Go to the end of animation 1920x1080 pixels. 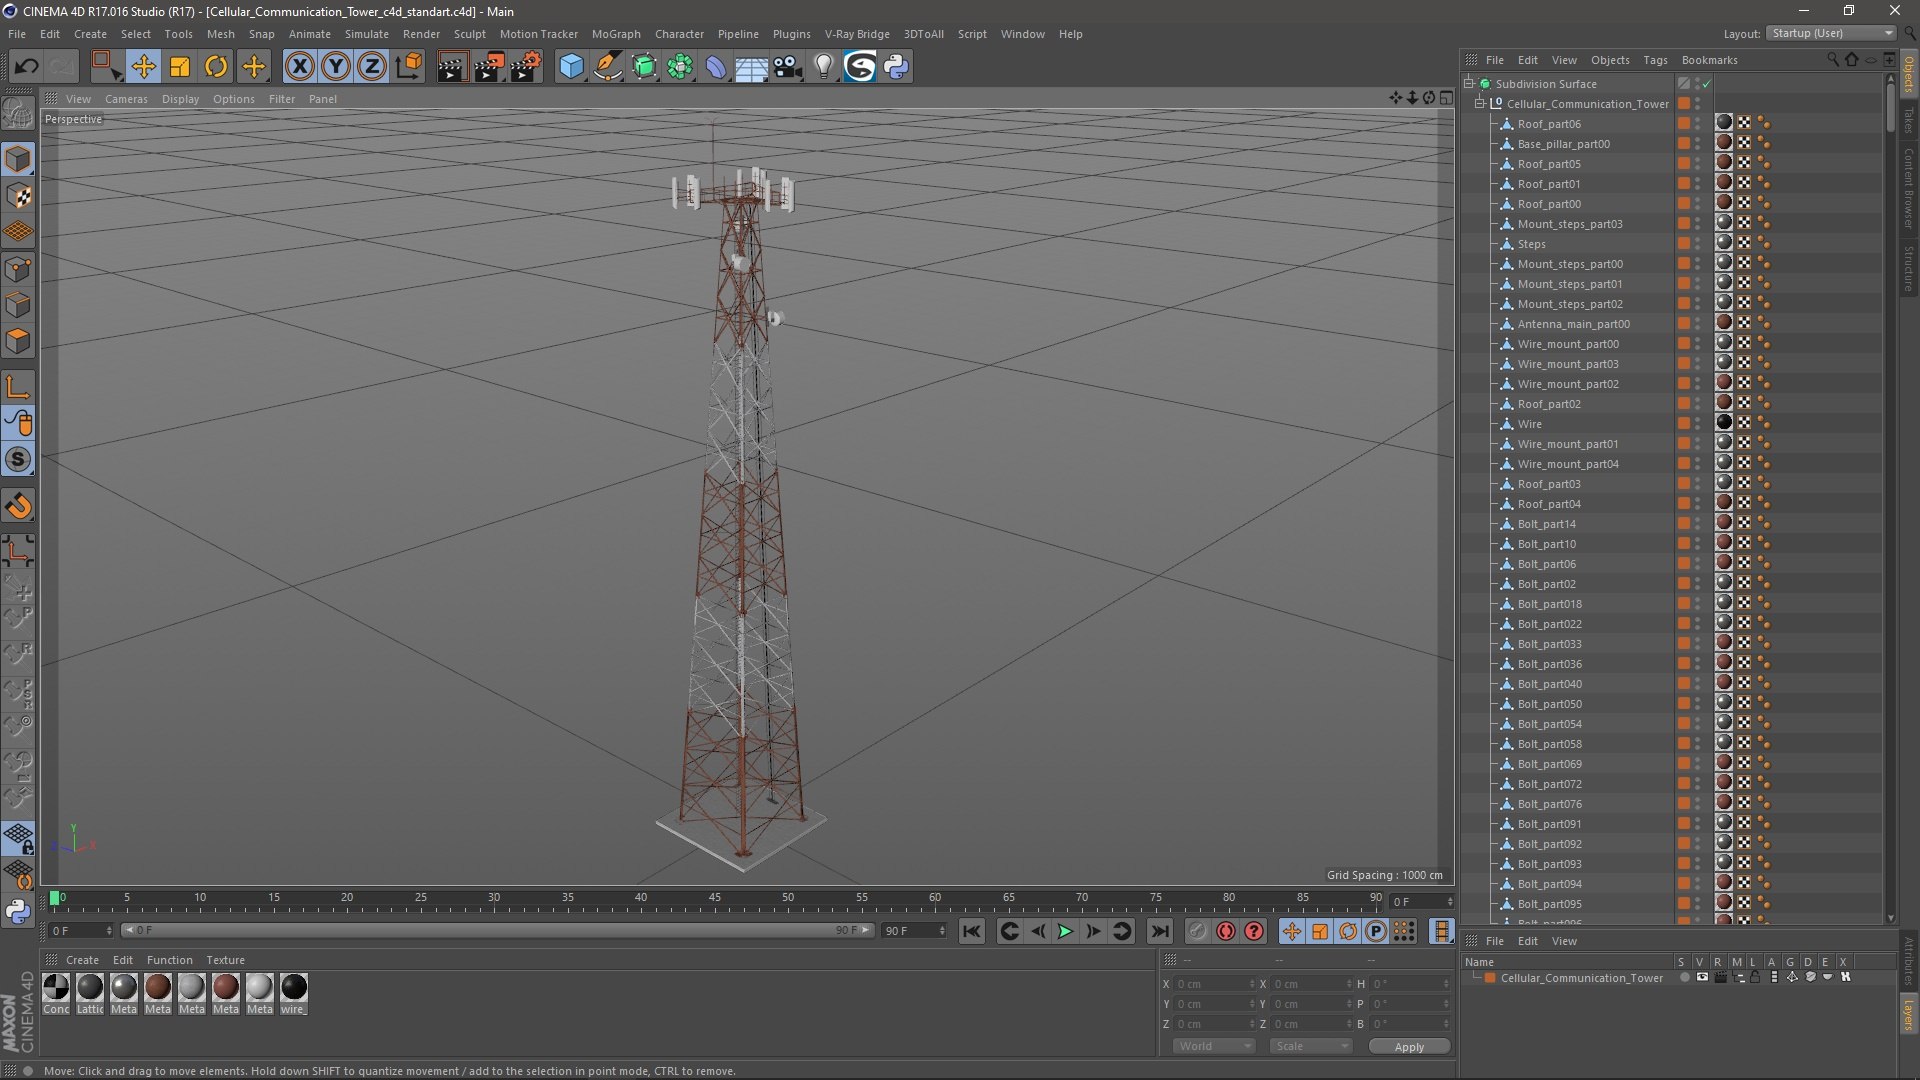coord(1159,931)
